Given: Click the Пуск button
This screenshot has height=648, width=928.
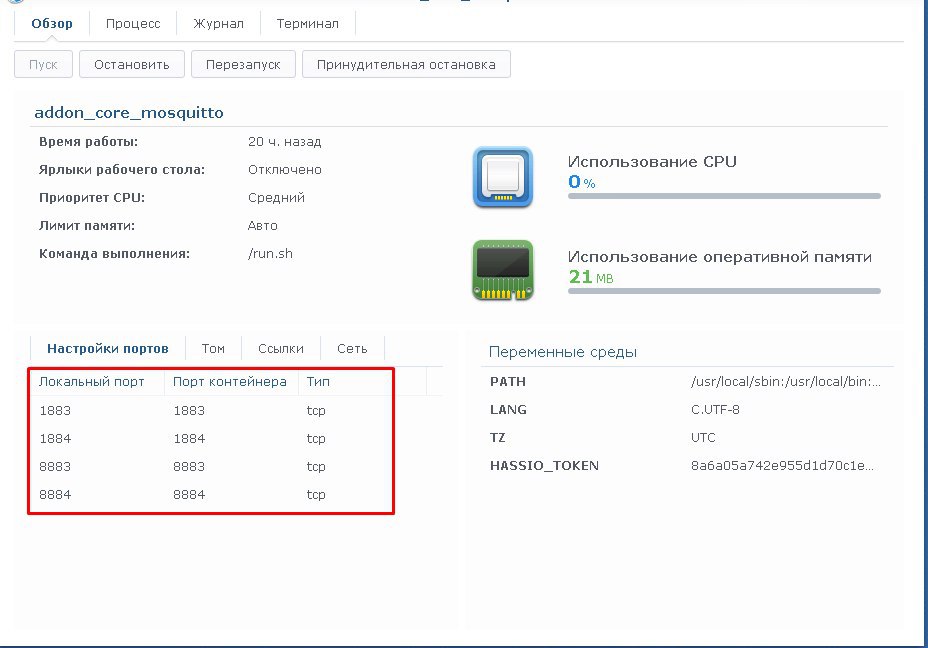Looking at the screenshot, I should [x=43, y=65].
